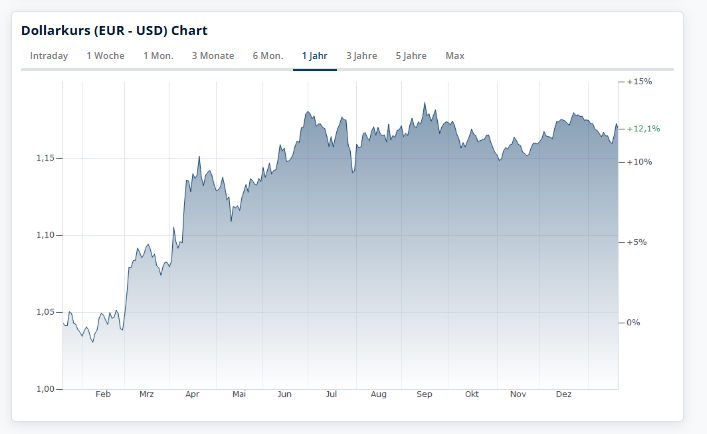The height and width of the screenshot is (434, 707).
Task: Switch to the Intraday tab
Action: click(49, 56)
